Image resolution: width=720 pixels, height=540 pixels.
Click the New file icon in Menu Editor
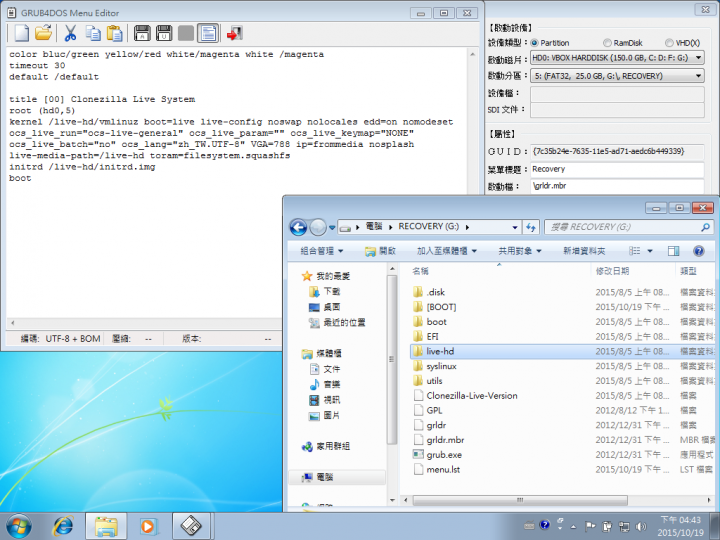tap(22, 33)
